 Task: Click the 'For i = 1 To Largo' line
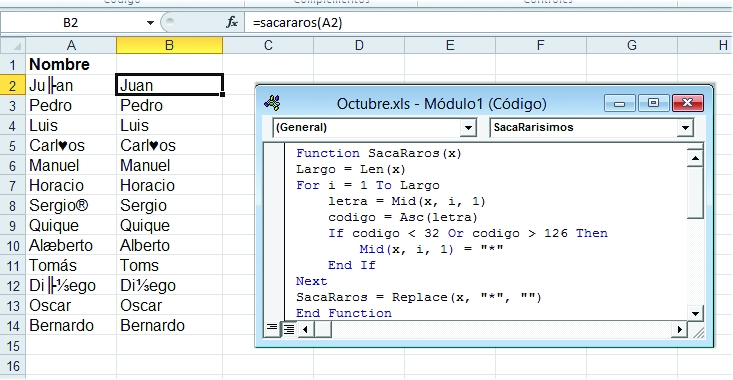(x=367, y=185)
